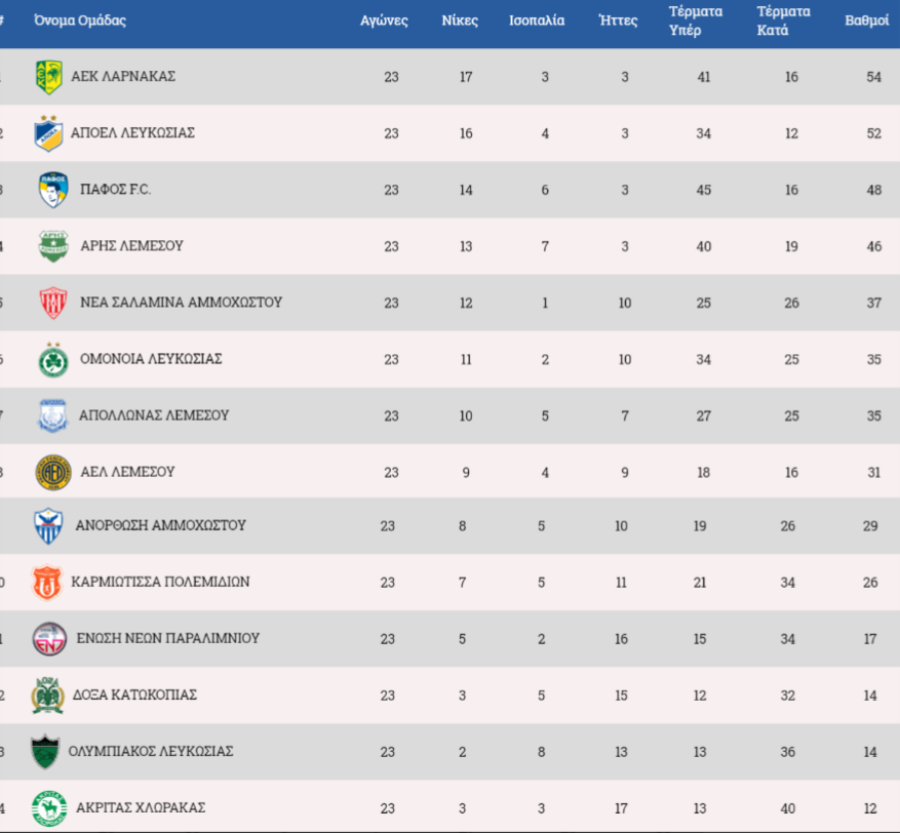Click the Omonoia shamrock logo

click(x=53, y=359)
